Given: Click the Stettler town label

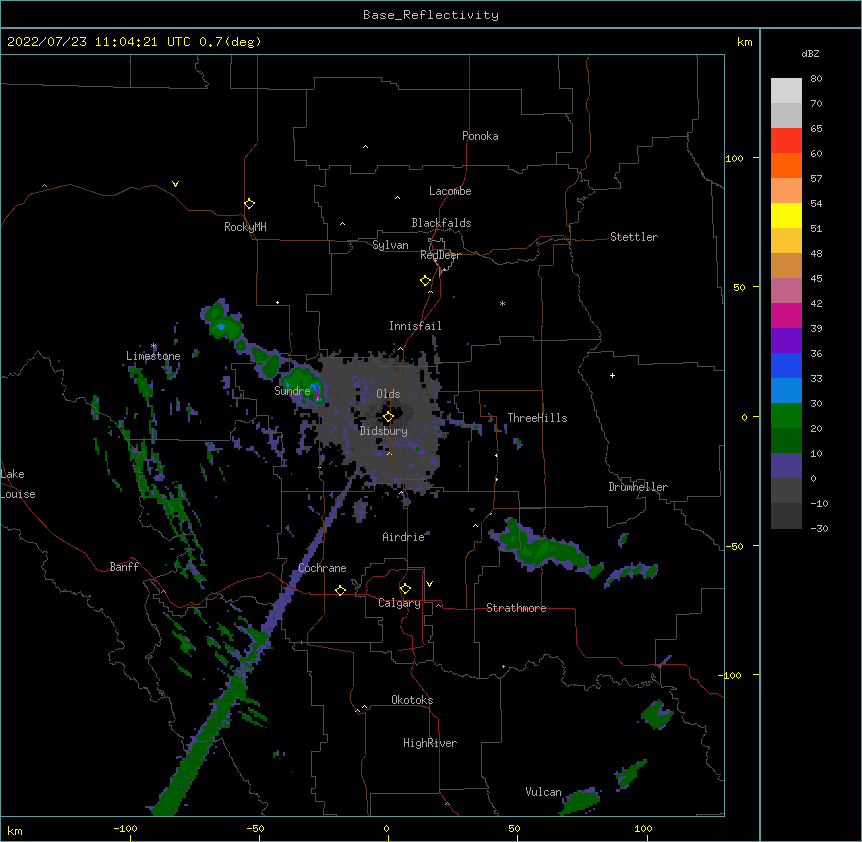Looking at the screenshot, I should pyautogui.click(x=634, y=237).
